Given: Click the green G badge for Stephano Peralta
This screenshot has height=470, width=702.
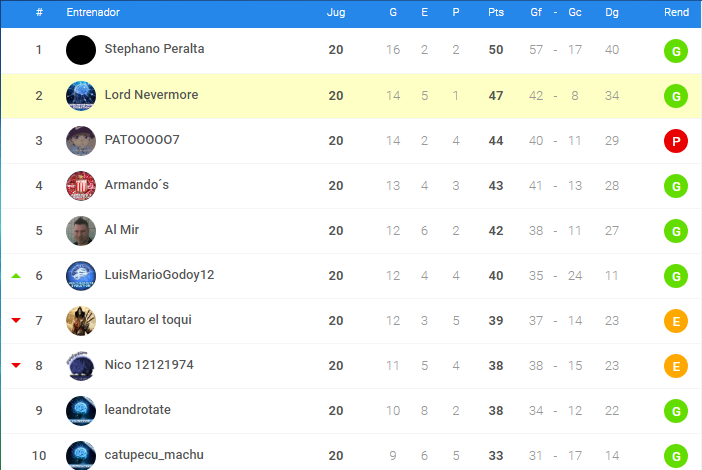Looking at the screenshot, I should (676, 51).
